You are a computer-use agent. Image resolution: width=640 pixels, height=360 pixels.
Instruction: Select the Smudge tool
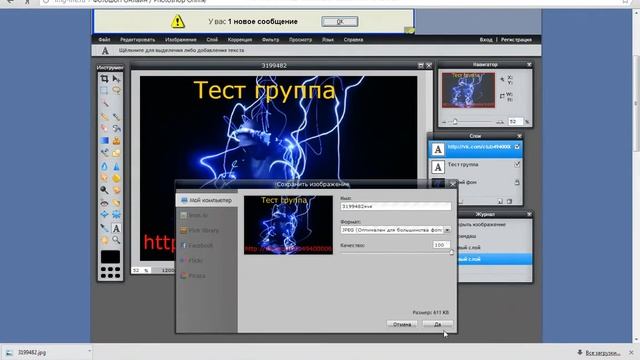coord(104,178)
